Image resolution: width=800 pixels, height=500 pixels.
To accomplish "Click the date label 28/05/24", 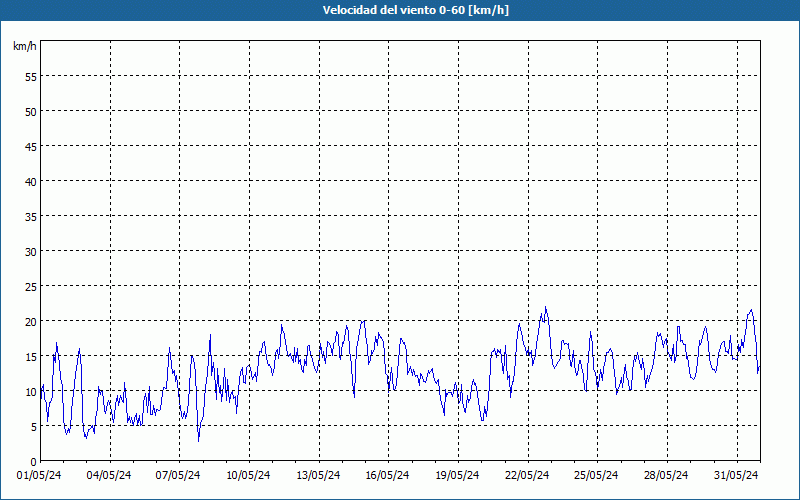I will point(666,475).
